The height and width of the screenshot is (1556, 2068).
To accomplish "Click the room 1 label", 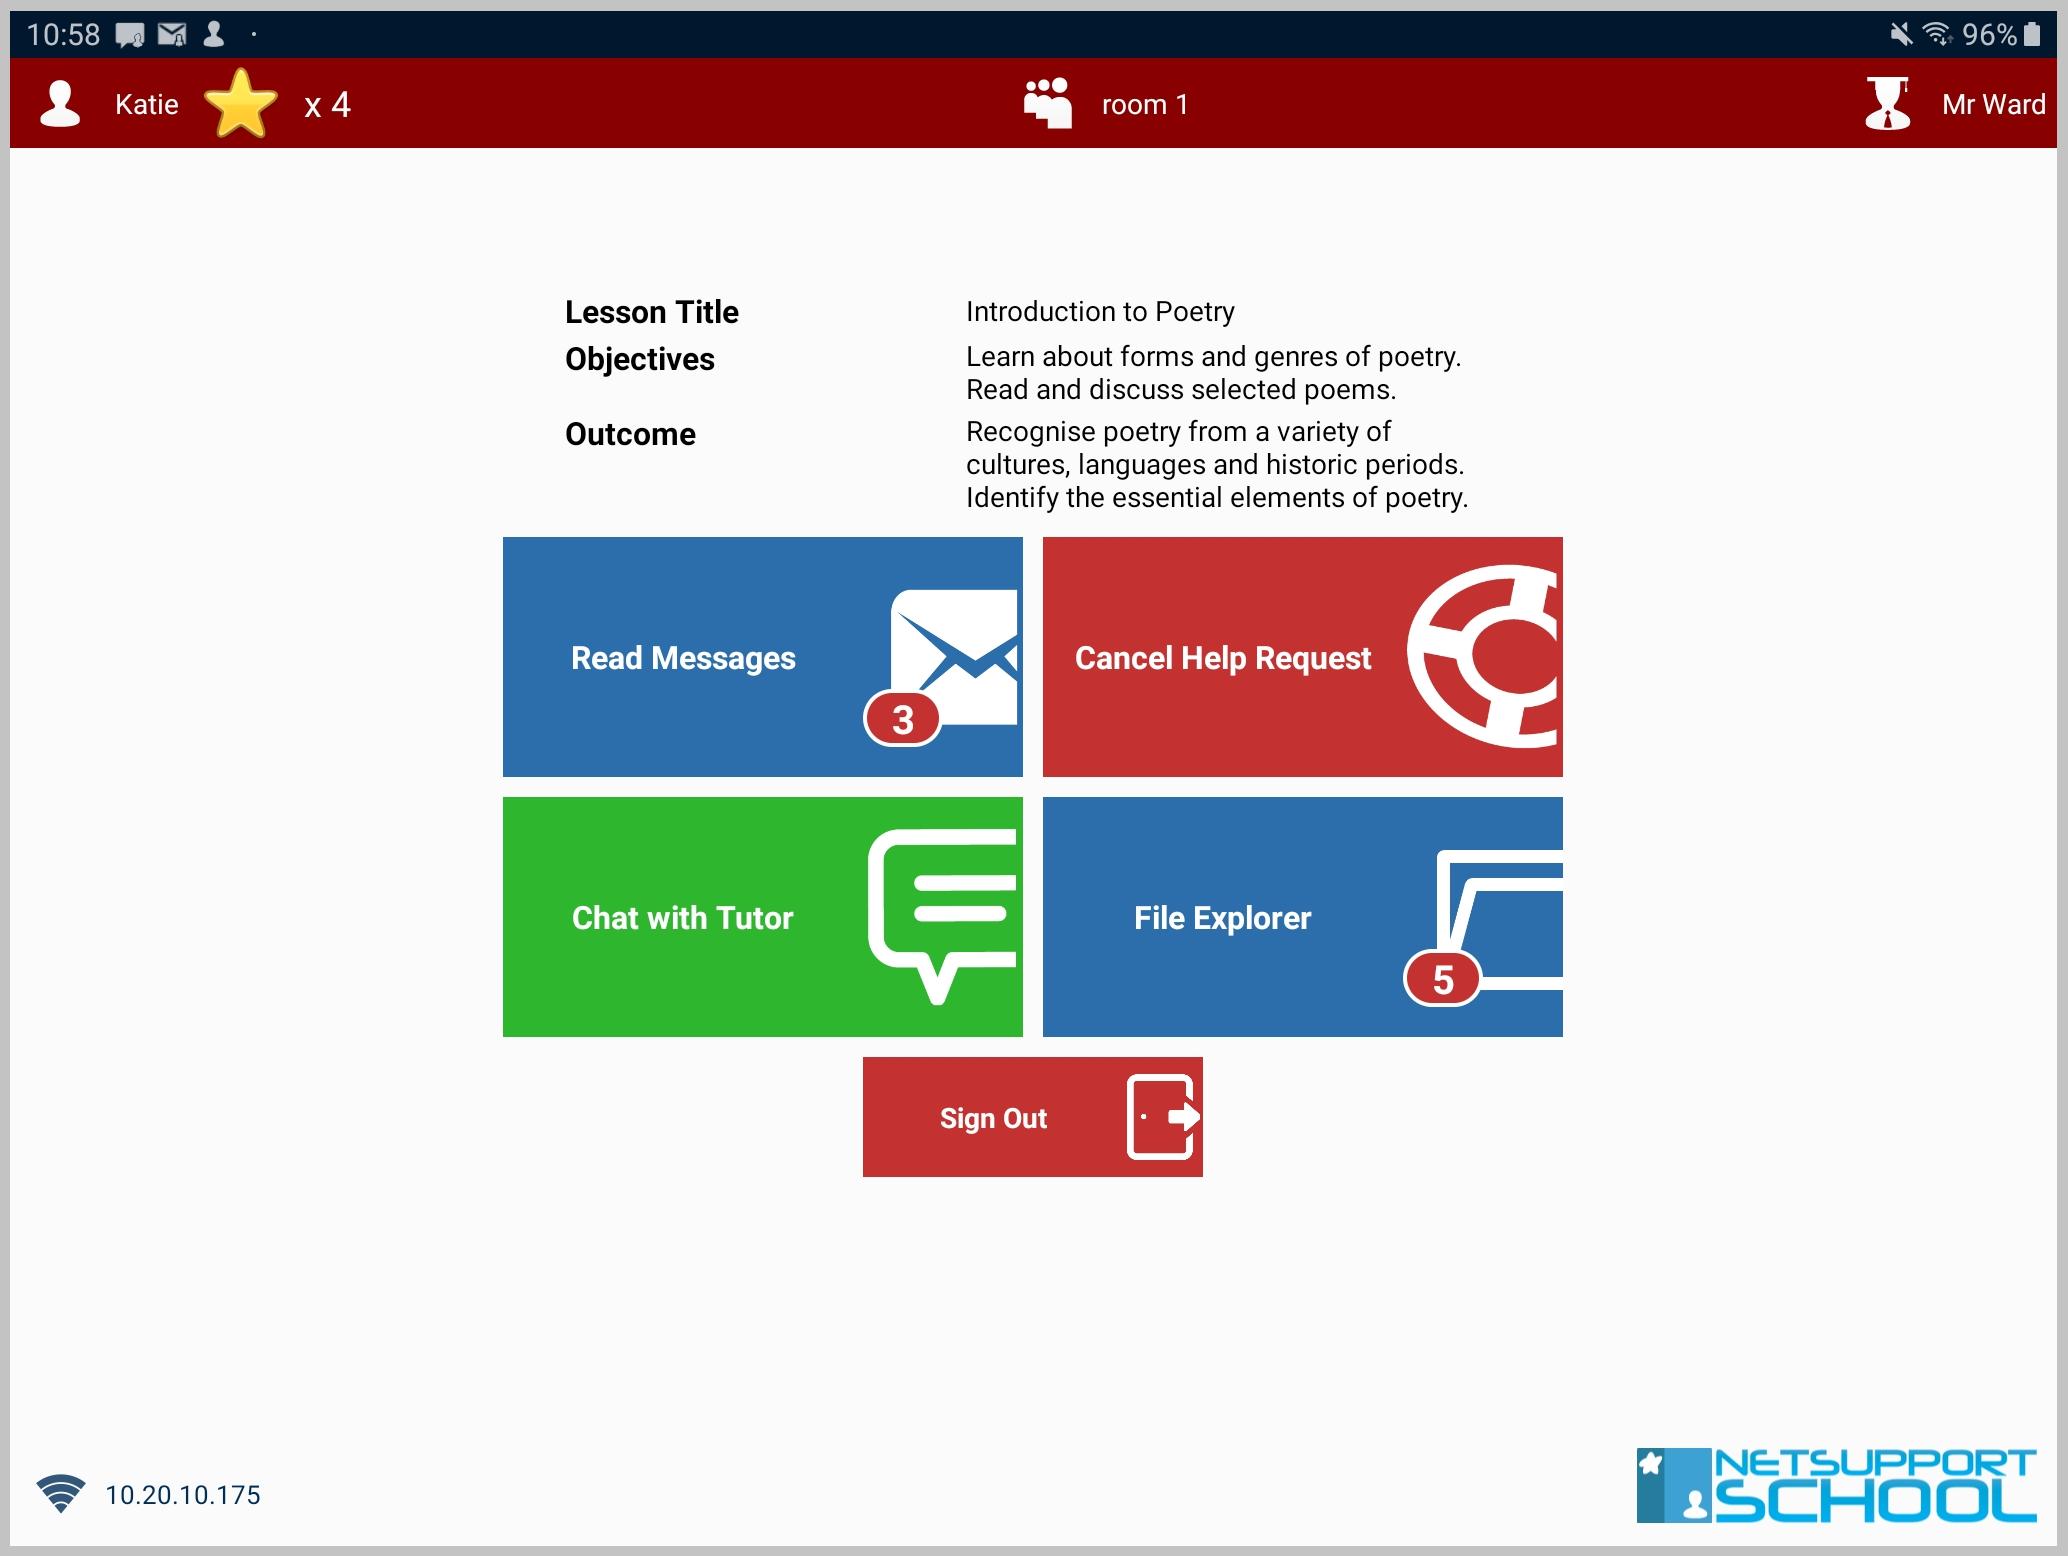I will tap(1145, 105).
